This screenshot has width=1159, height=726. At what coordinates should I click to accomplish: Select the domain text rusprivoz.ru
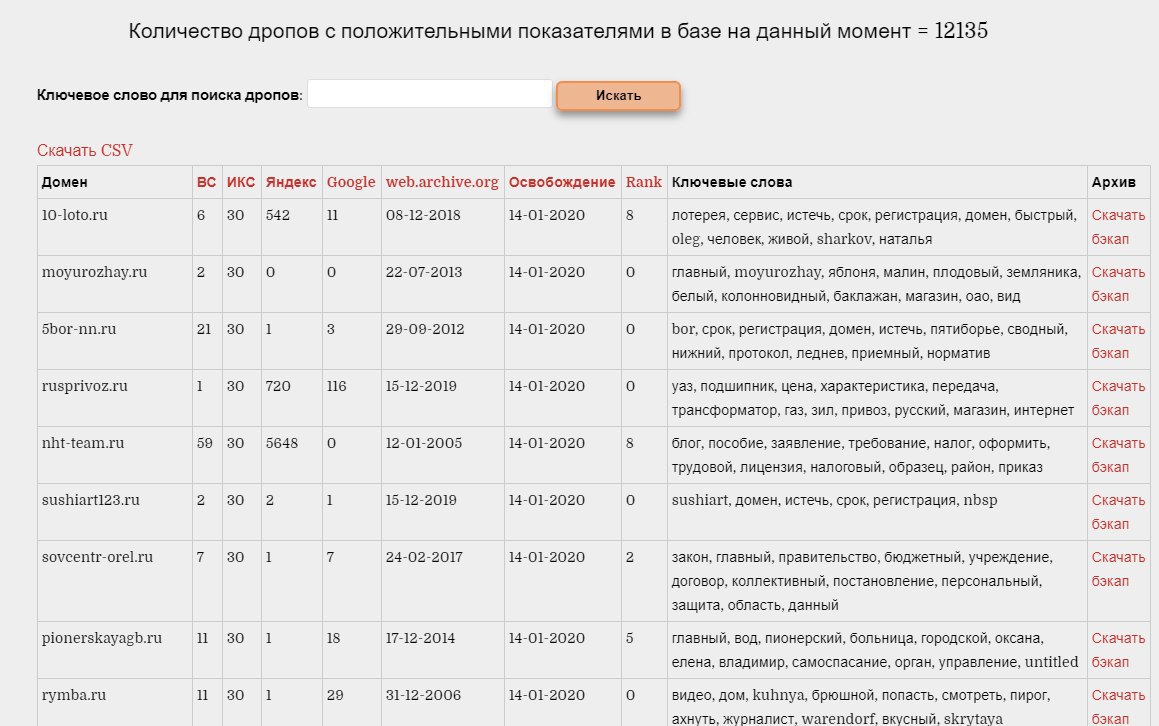tap(85, 386)
